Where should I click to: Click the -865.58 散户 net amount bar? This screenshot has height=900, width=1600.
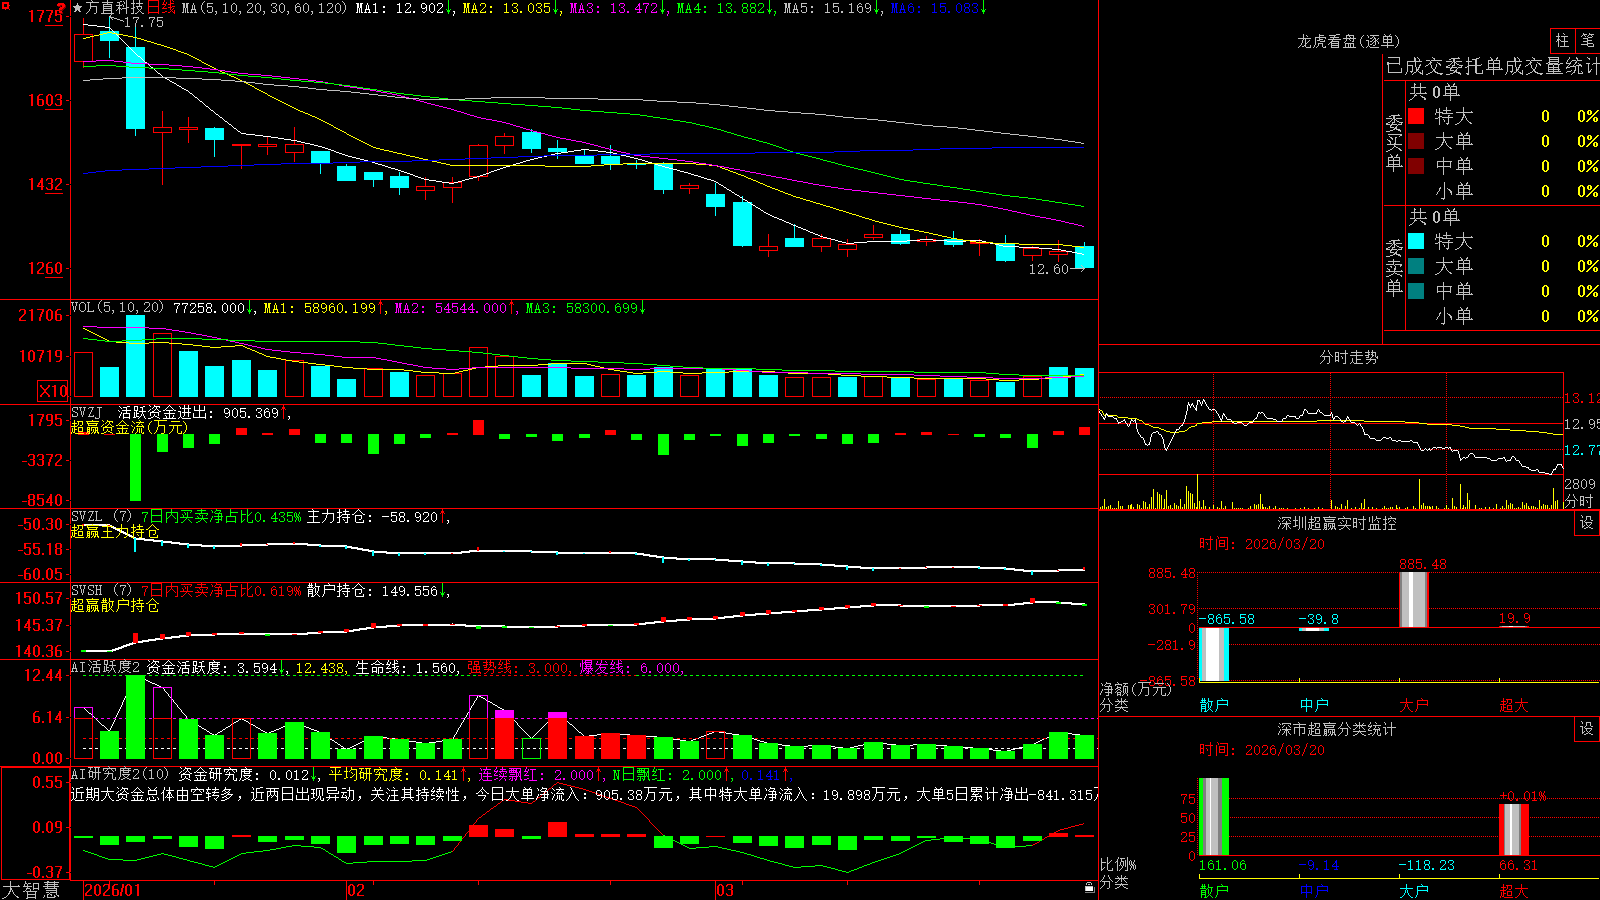(x=1214, y=655)
